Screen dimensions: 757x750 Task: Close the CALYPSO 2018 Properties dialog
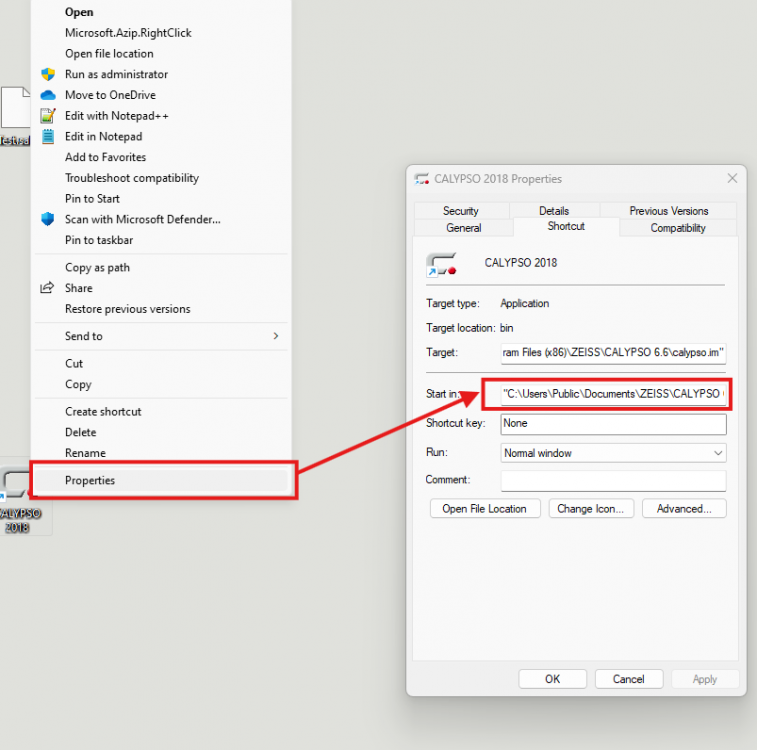[x=732, y=179]
